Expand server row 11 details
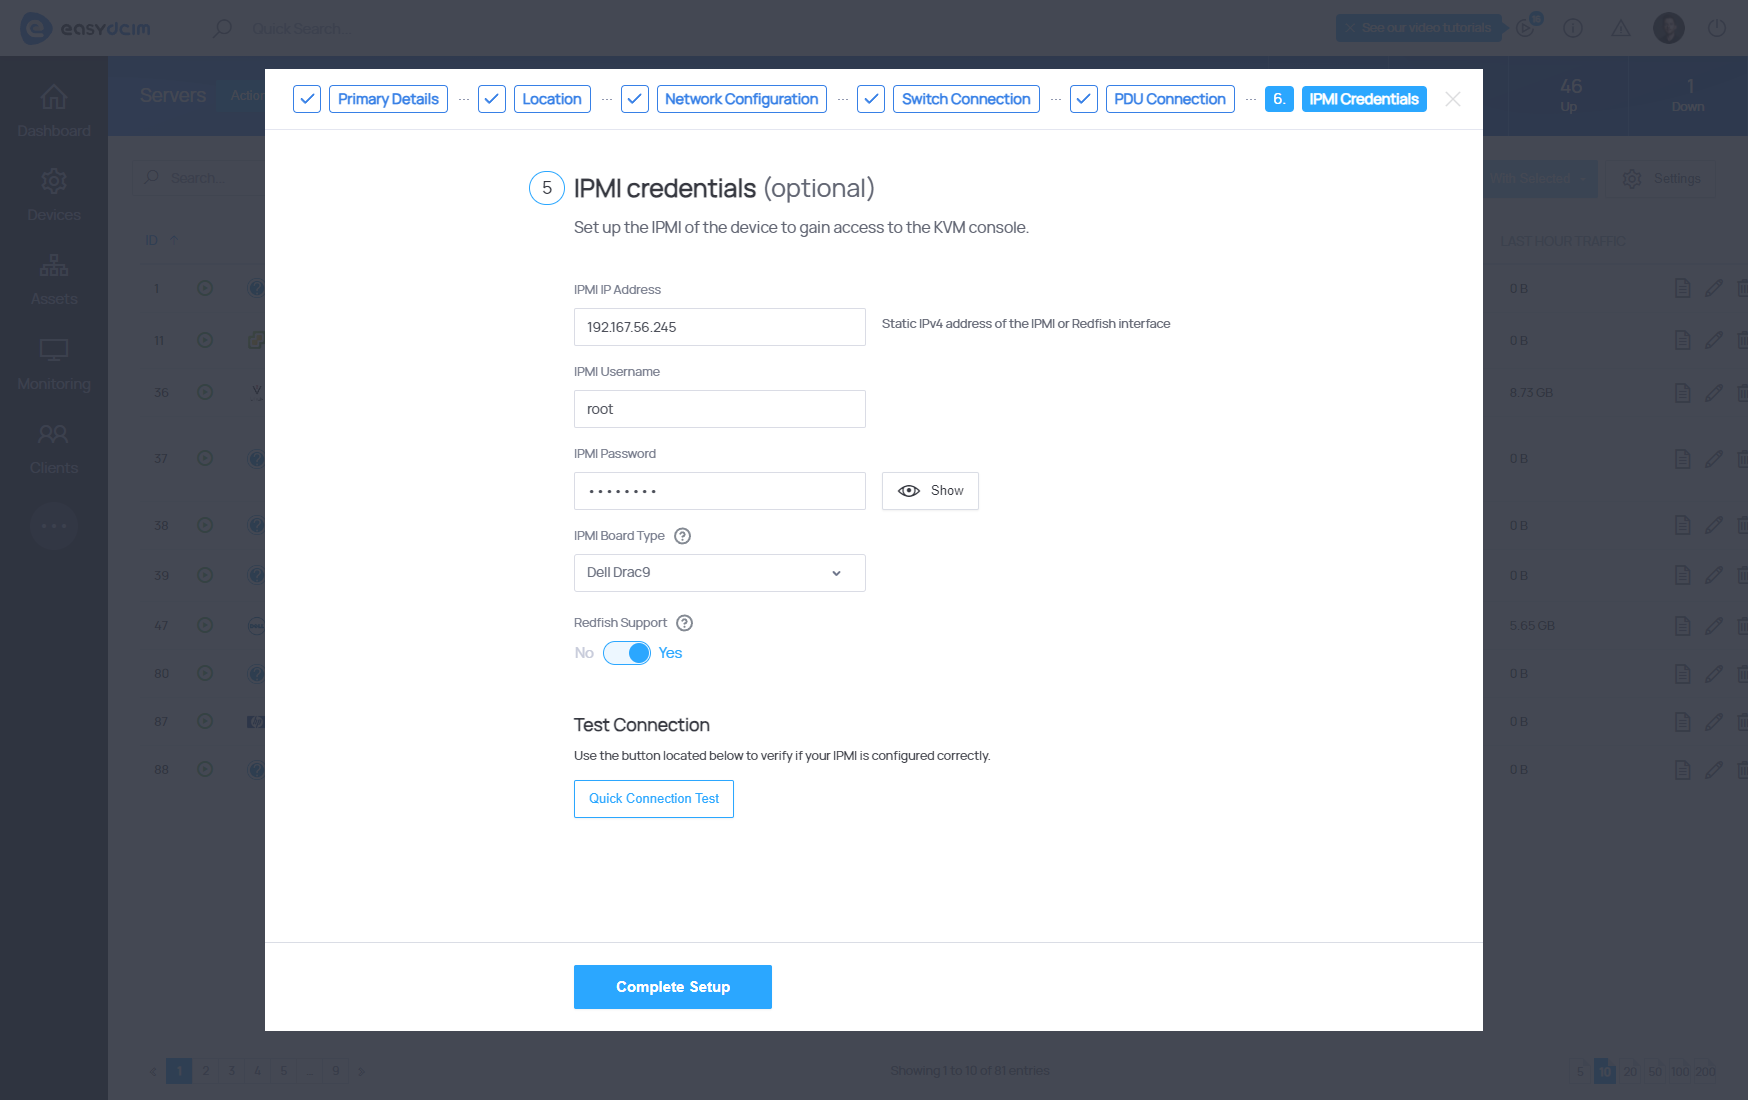Viewport: 1748px width, 1100px height. (205, 340)
